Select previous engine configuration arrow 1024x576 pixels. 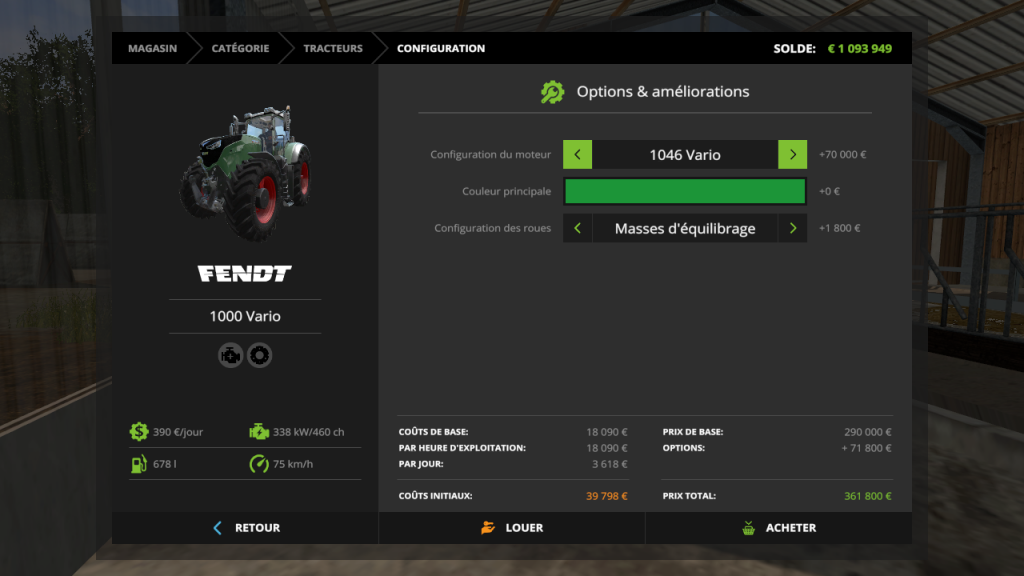point(577,155)
